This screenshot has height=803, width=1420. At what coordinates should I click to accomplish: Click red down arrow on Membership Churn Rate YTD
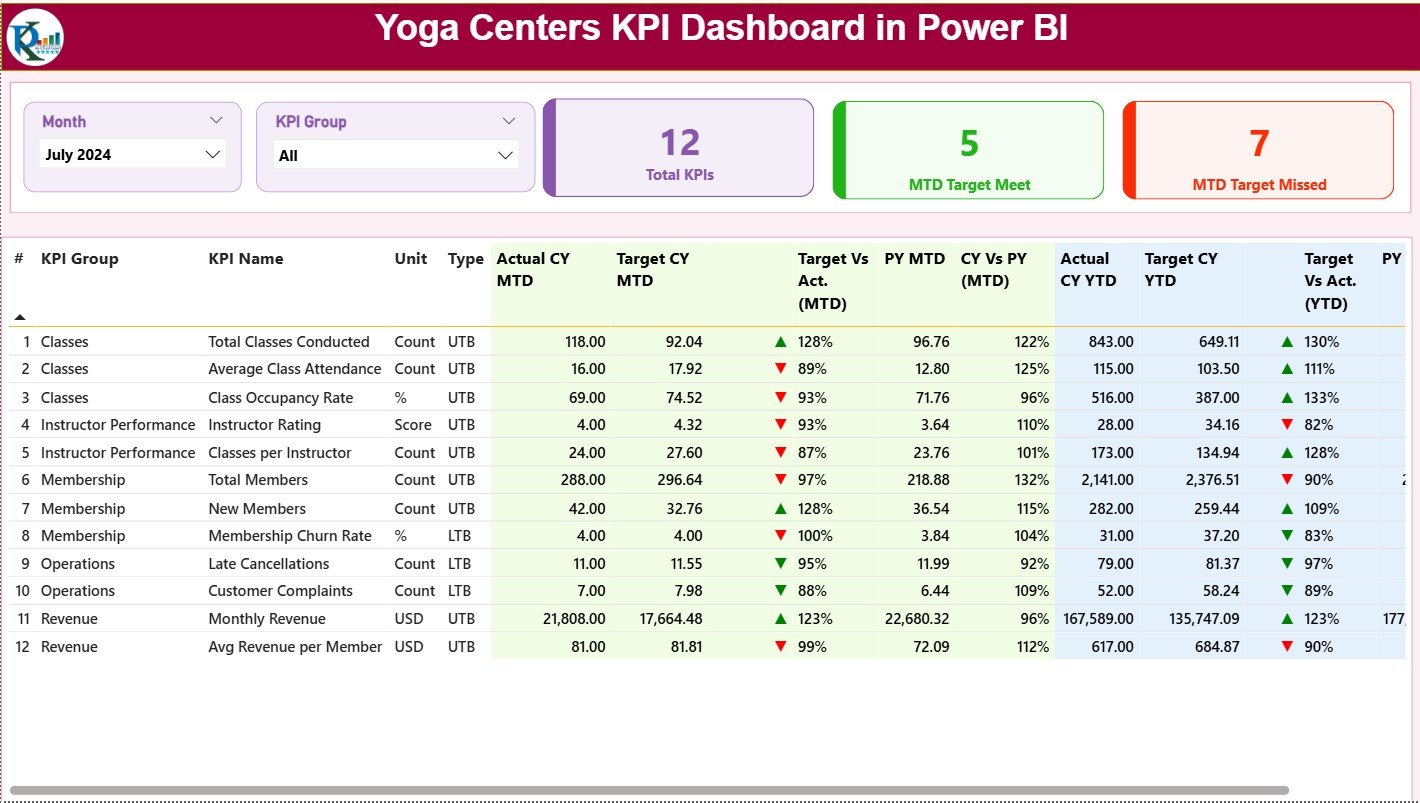pos(1285,535)
